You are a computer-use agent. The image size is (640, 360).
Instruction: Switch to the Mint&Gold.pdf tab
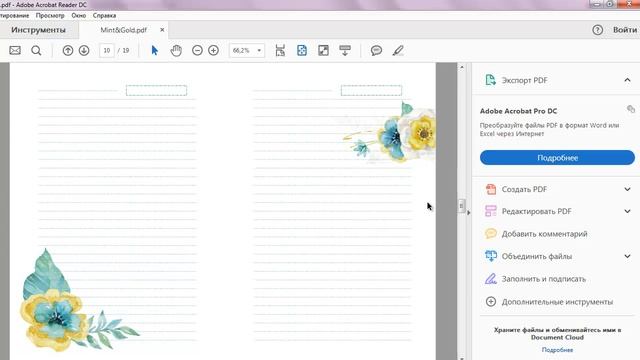(x=124, y=30)
